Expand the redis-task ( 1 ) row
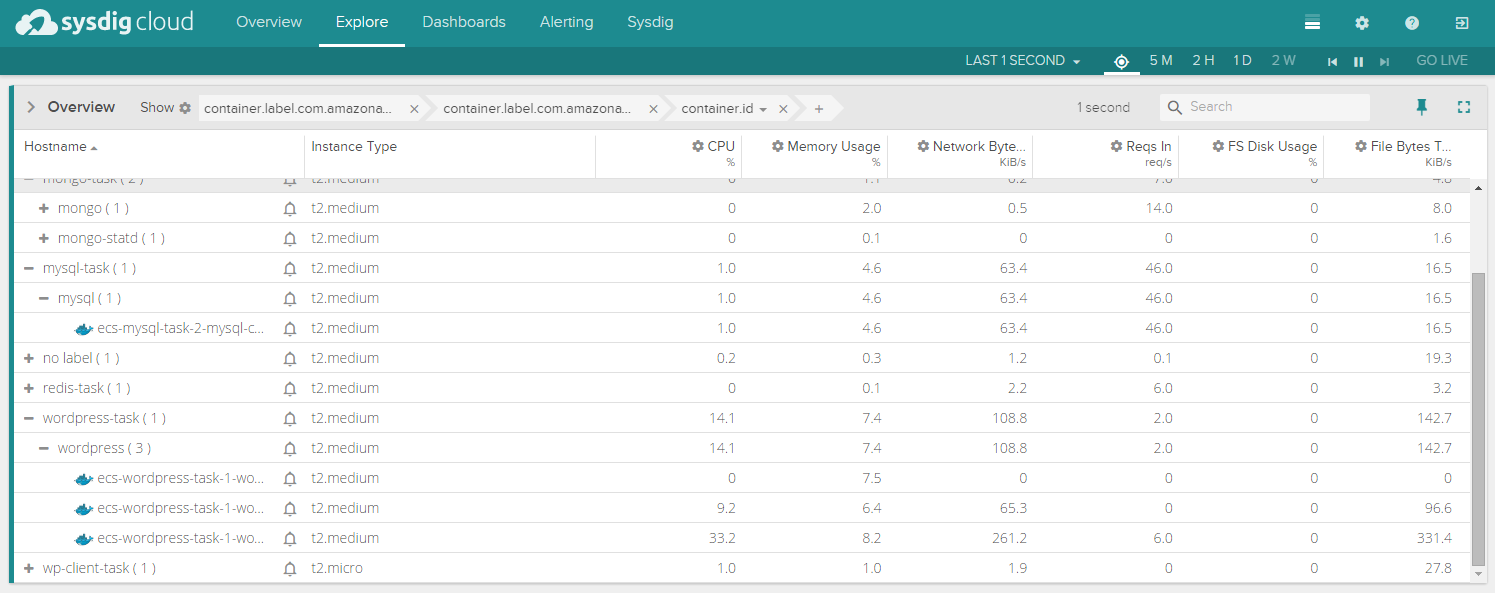The image size is (1495, 593). (x=29, y=388)
